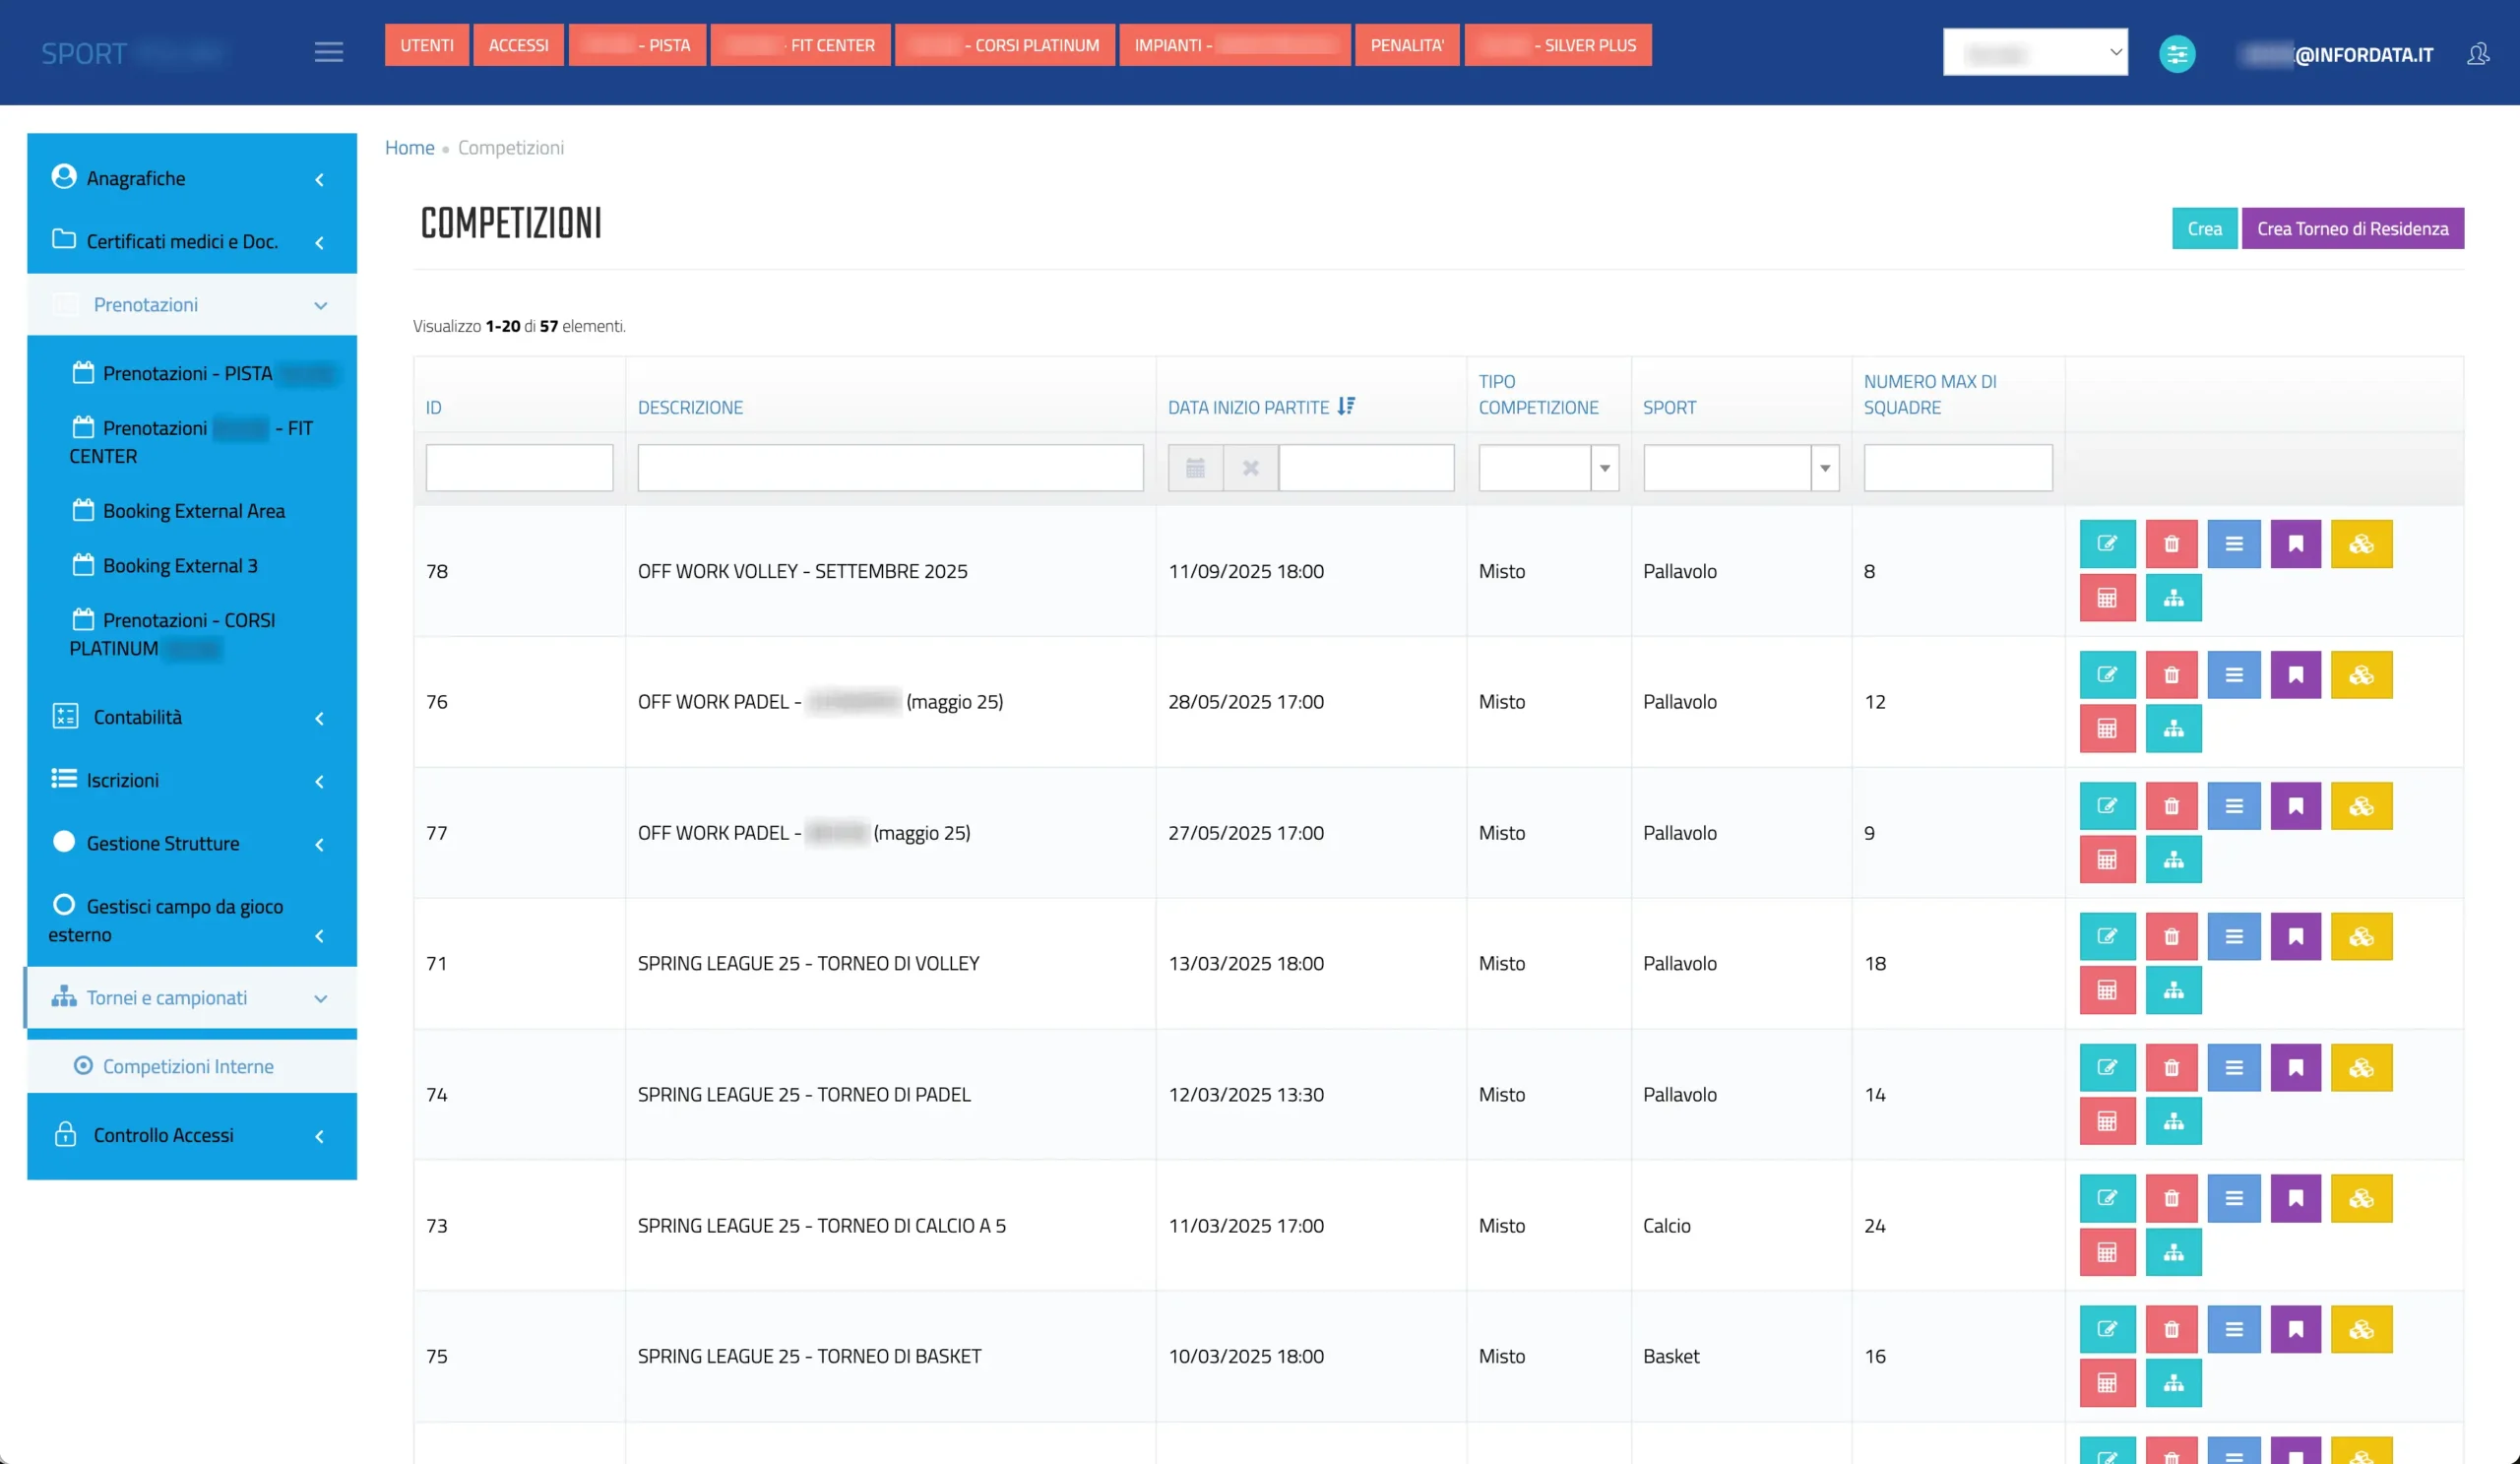Open the PENALITA' top tab
The width and height of the screenshot is (2520, 1464).
[1406, 46]
